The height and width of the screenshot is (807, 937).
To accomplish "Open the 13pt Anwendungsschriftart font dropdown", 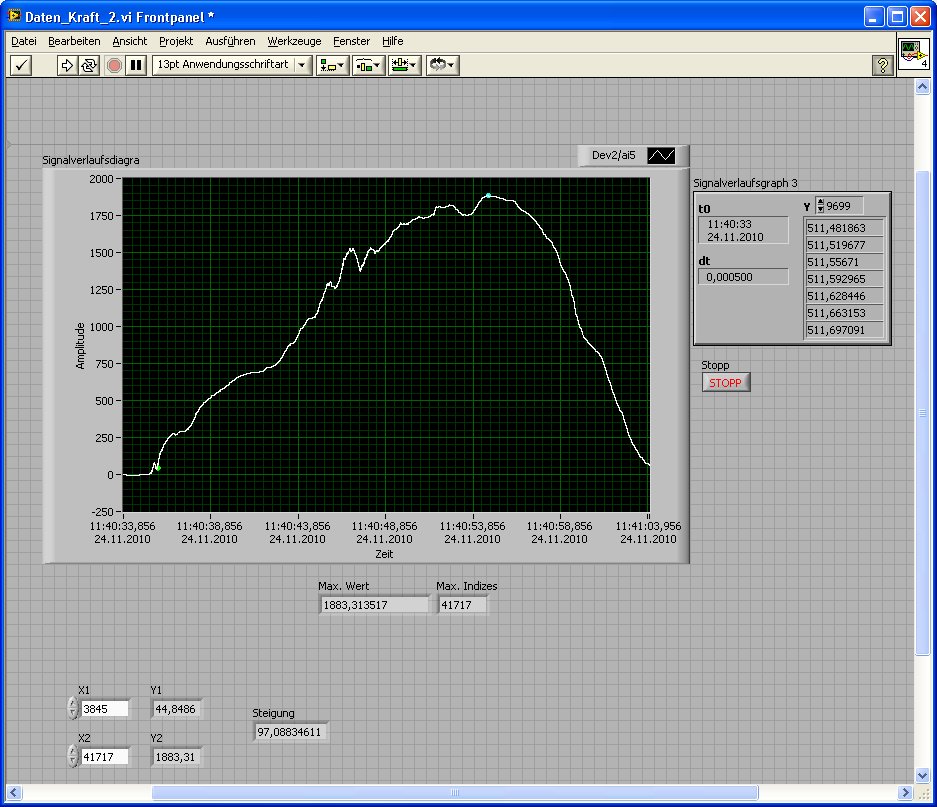I will pos(231,65).
